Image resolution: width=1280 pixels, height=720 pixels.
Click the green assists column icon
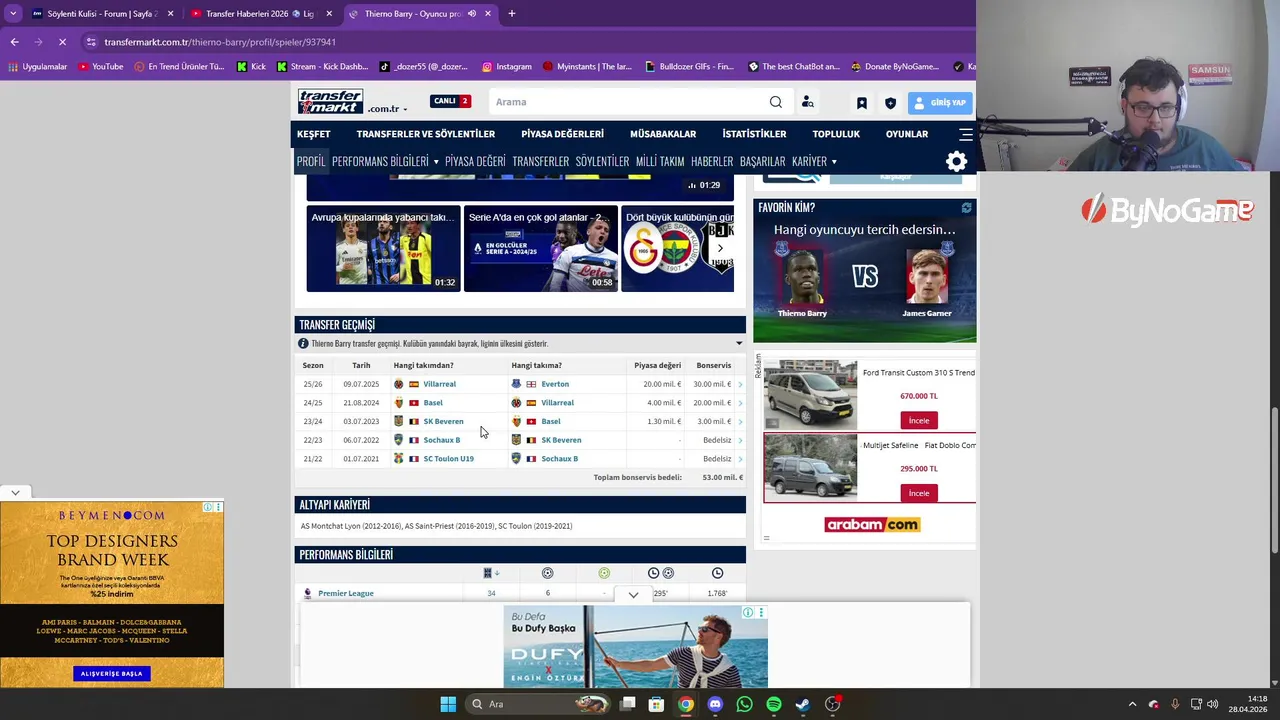click(x=604, y=573)
